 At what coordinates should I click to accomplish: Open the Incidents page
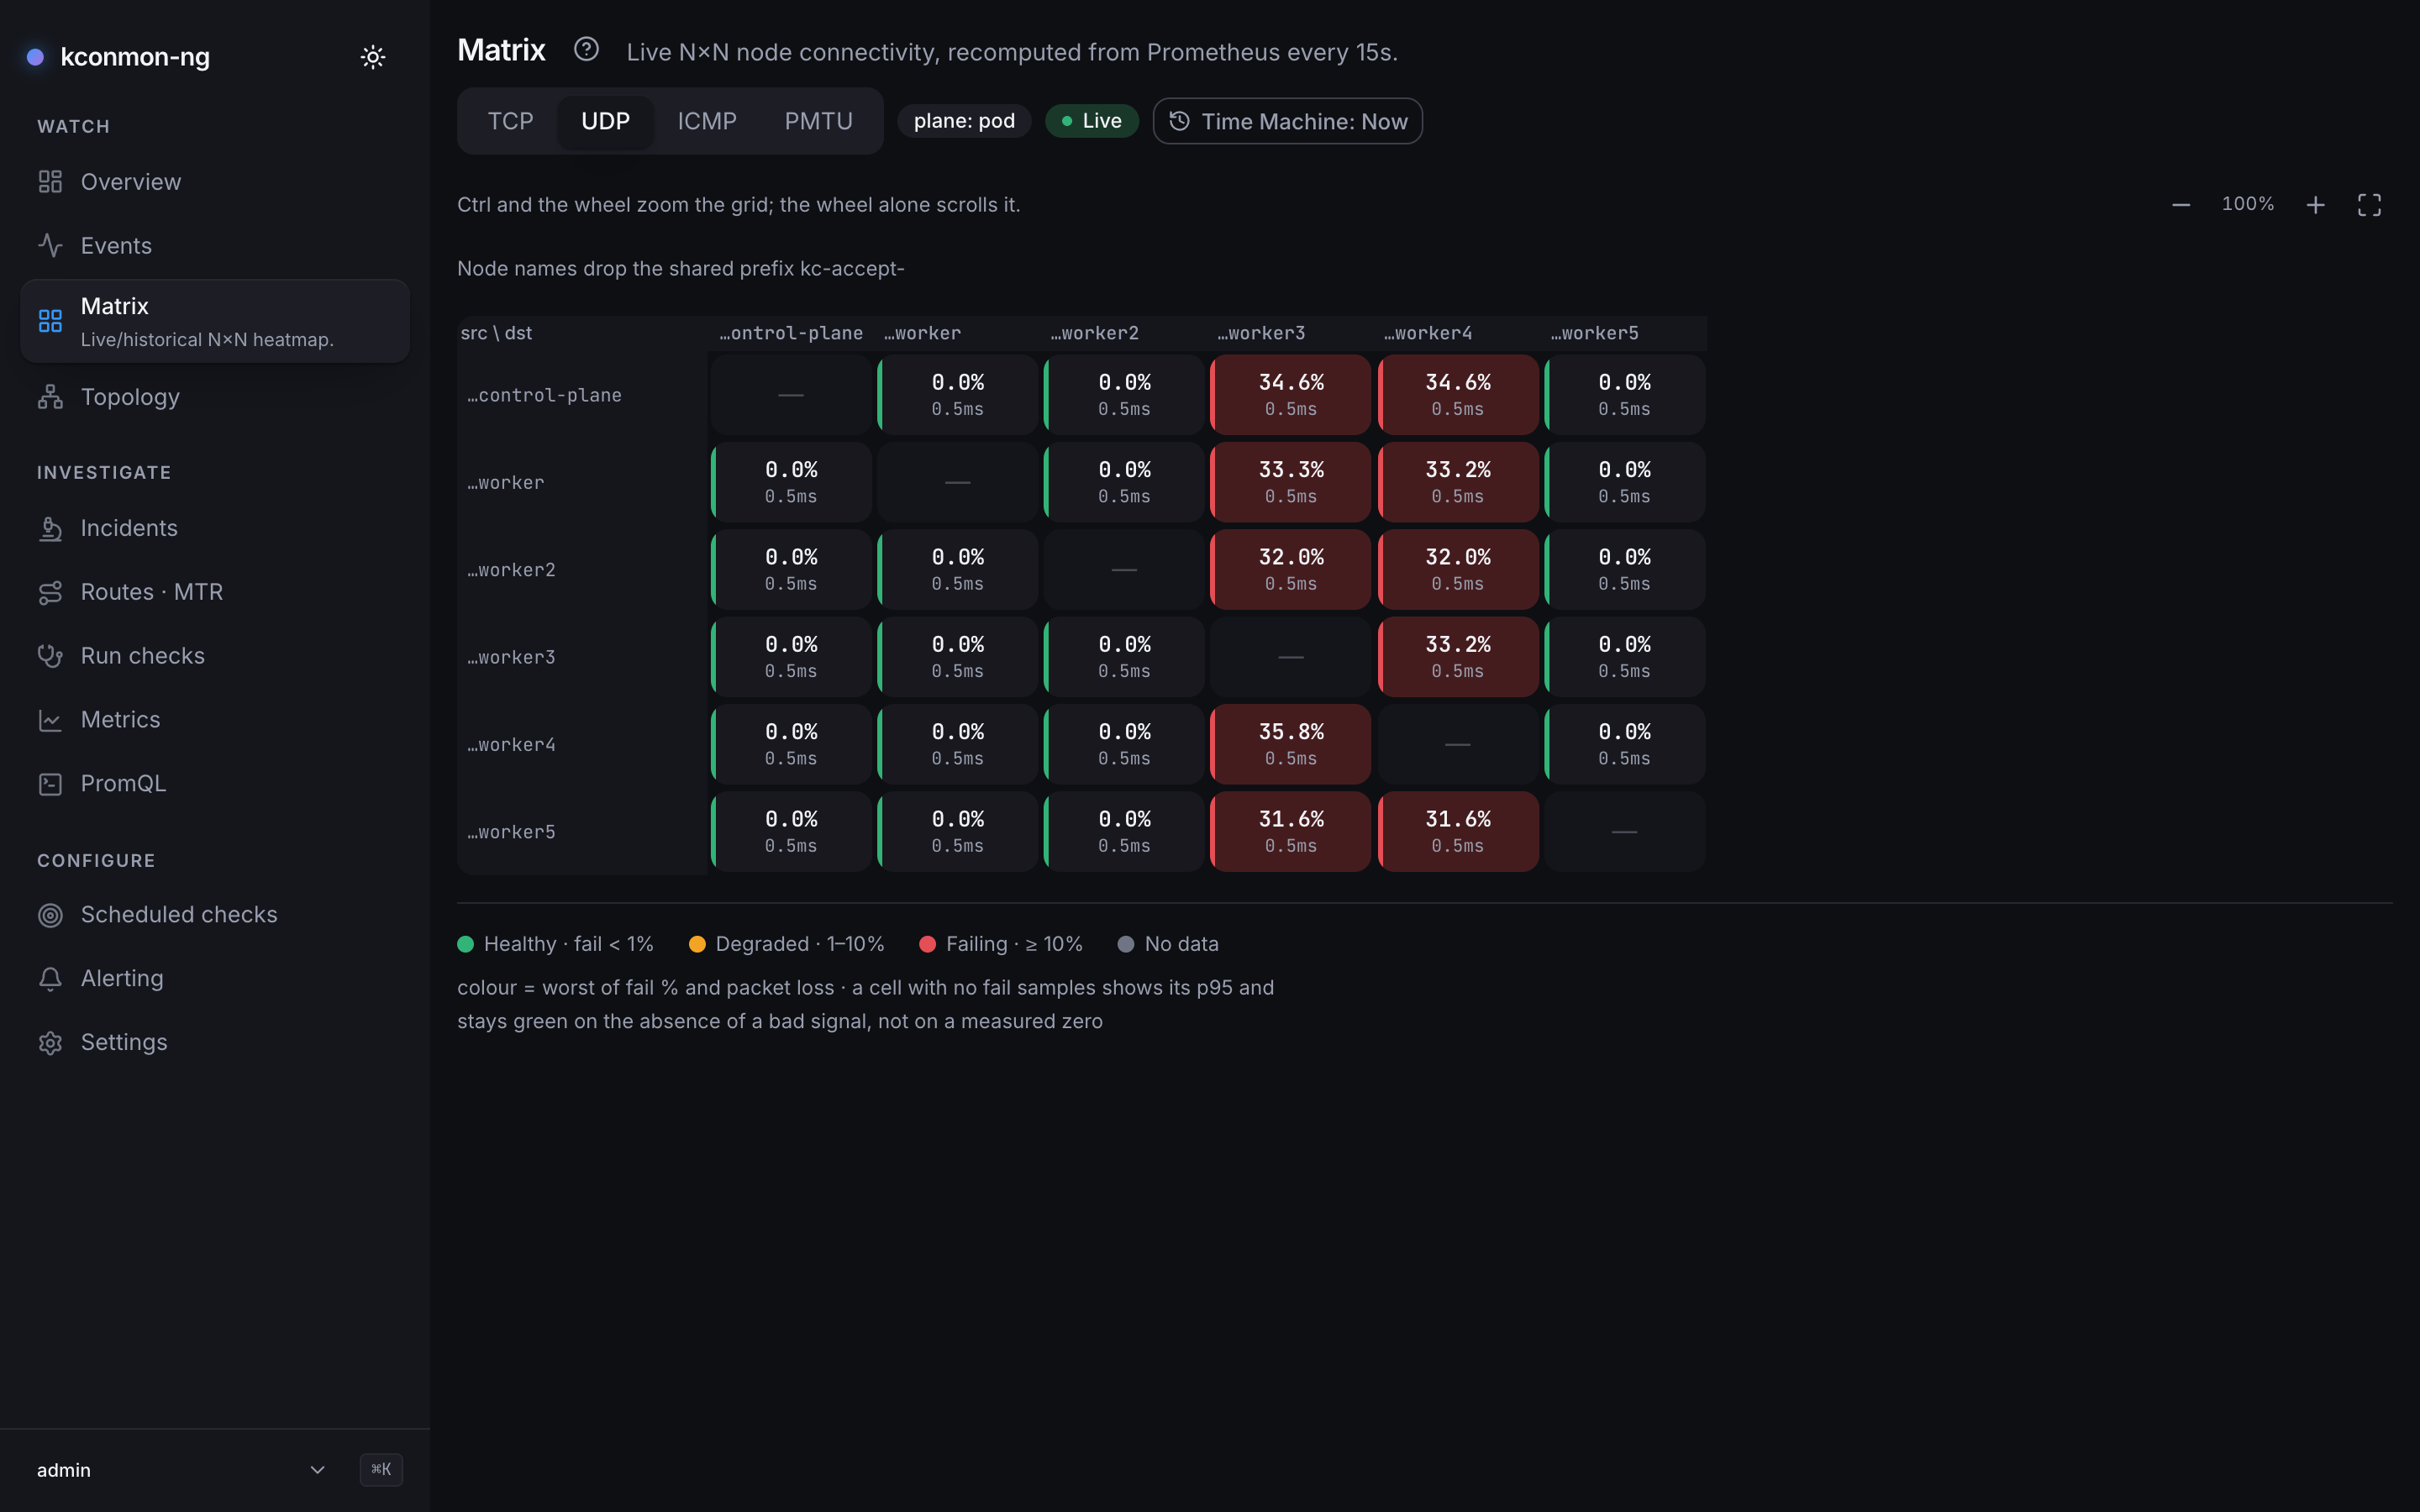click(215, 528)
